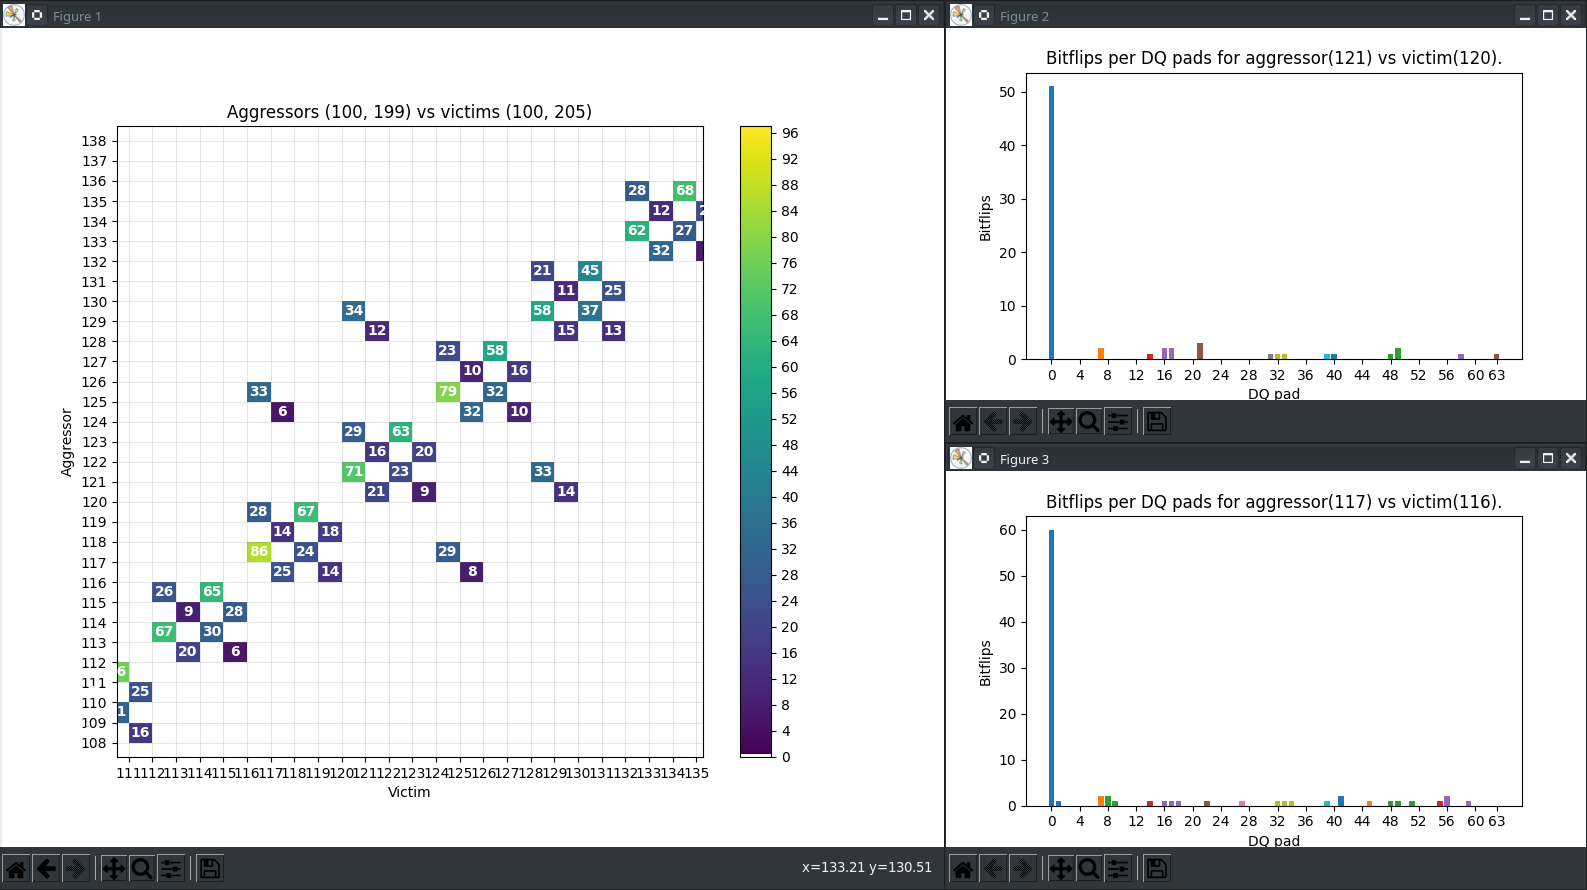Click Home icon in Figure 2 toolbar
The image size is (1587, 890).
point(963,422)
